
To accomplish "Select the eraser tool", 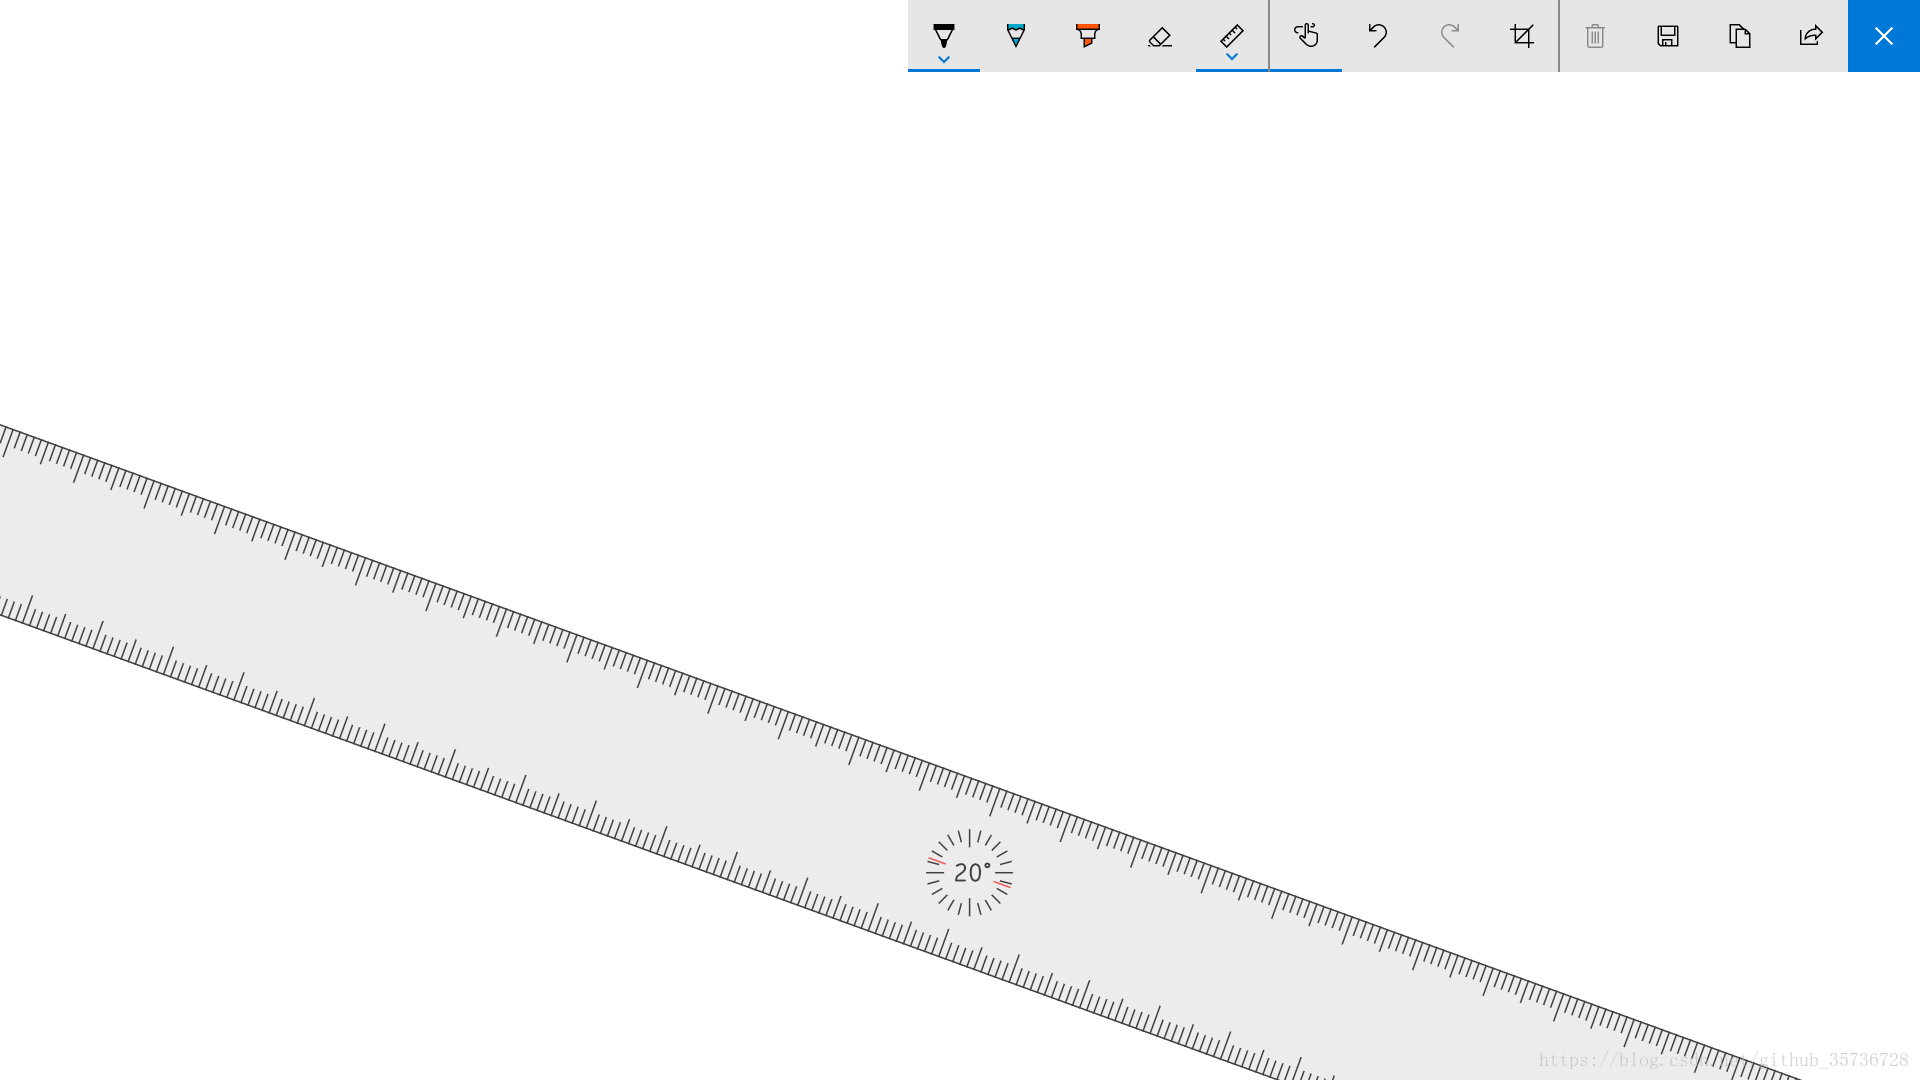I will tap(1159, 36).
